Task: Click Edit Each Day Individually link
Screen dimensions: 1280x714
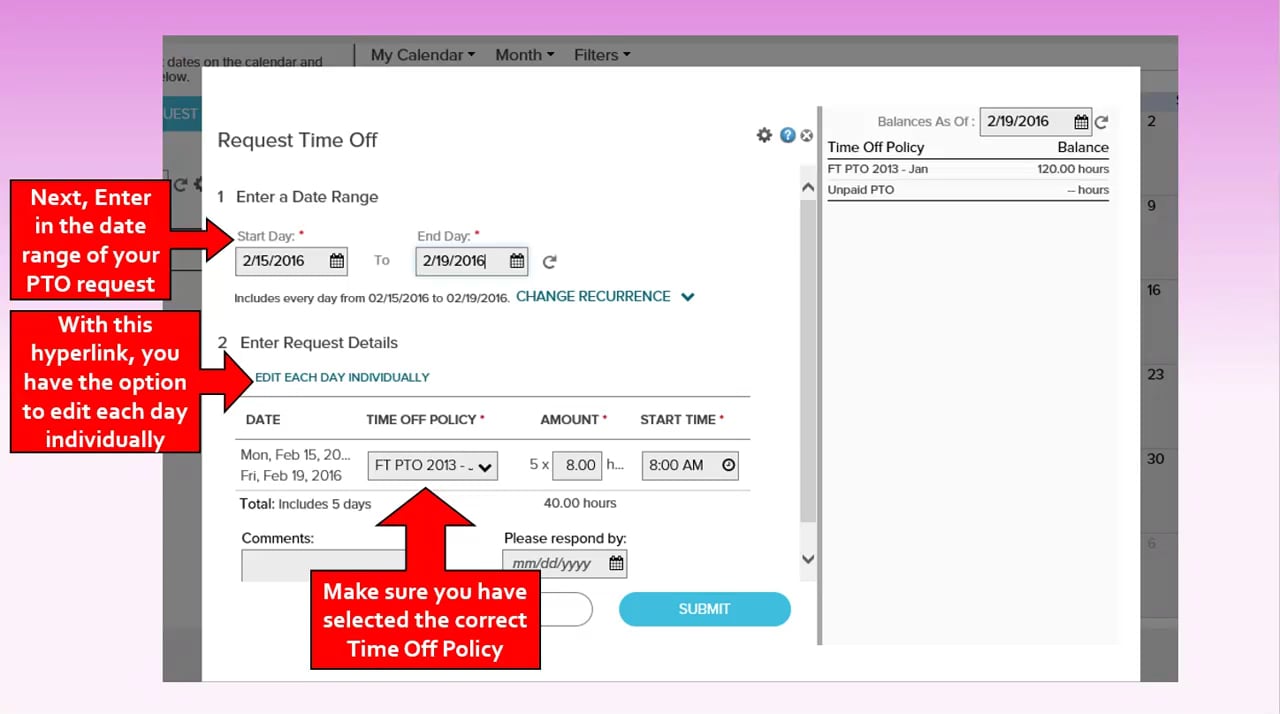Action: pos(342,377)
